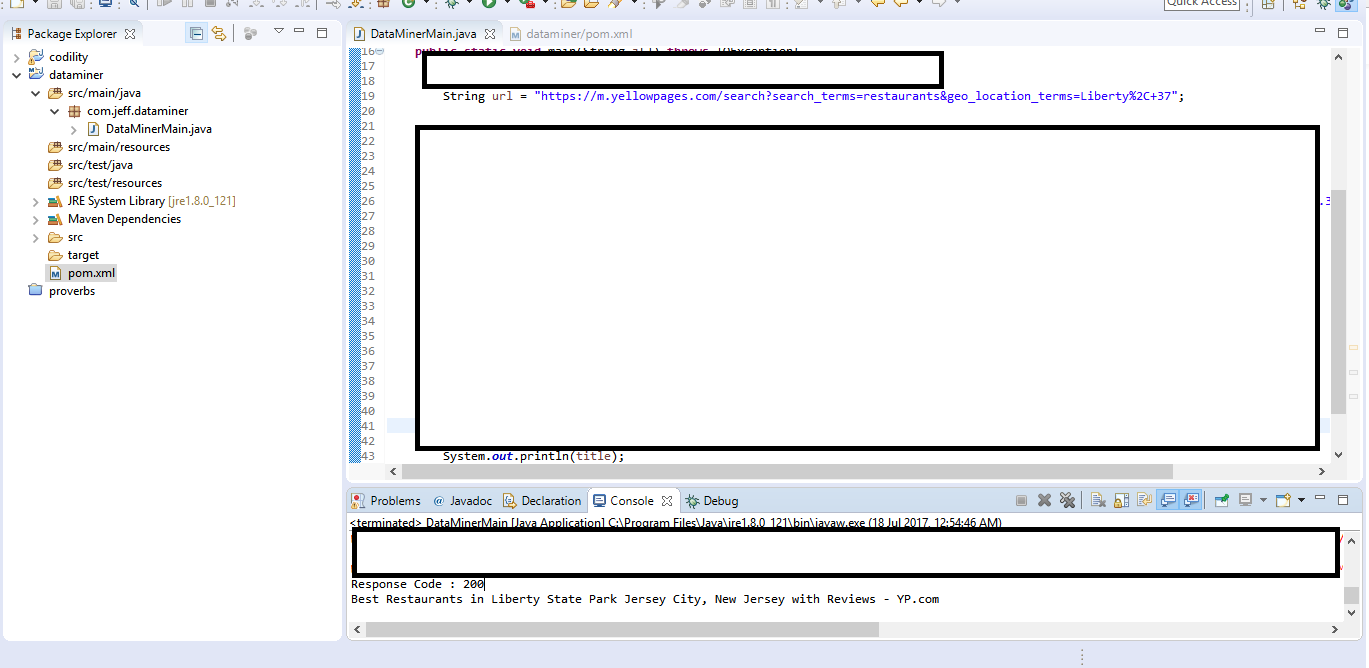Click the editor scroll-down arrow
The image size is (1369, 668).
(x=1338, y=454)
